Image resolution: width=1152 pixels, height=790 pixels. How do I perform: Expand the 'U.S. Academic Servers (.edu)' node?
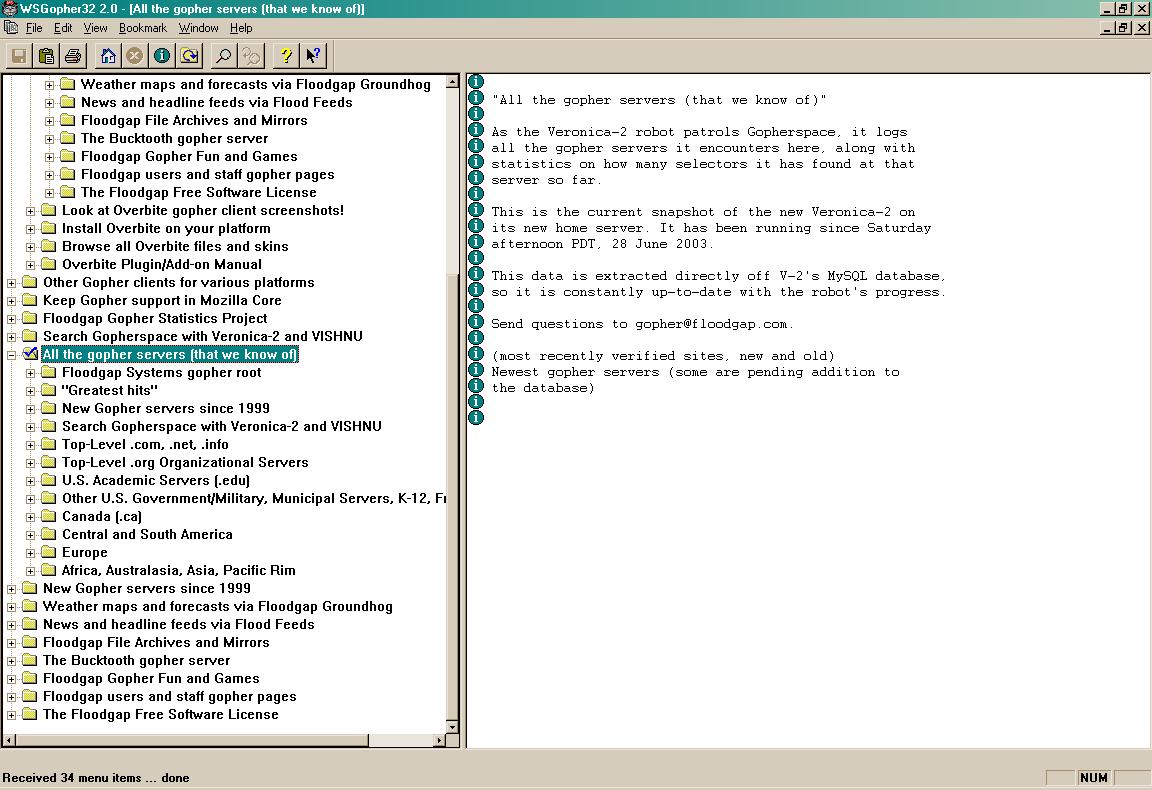[30, 481]
